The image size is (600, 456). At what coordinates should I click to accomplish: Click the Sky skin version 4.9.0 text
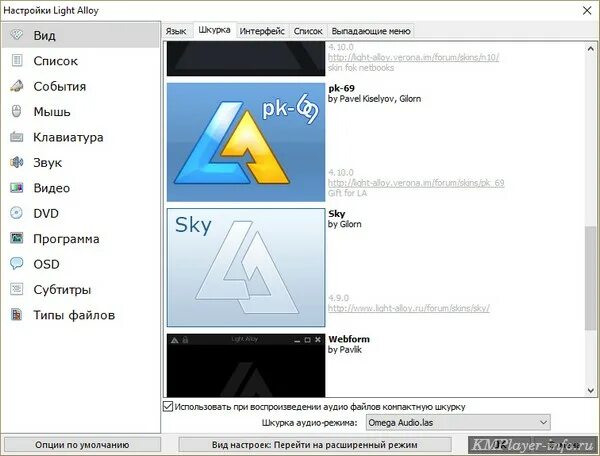(x=338, y=298)
